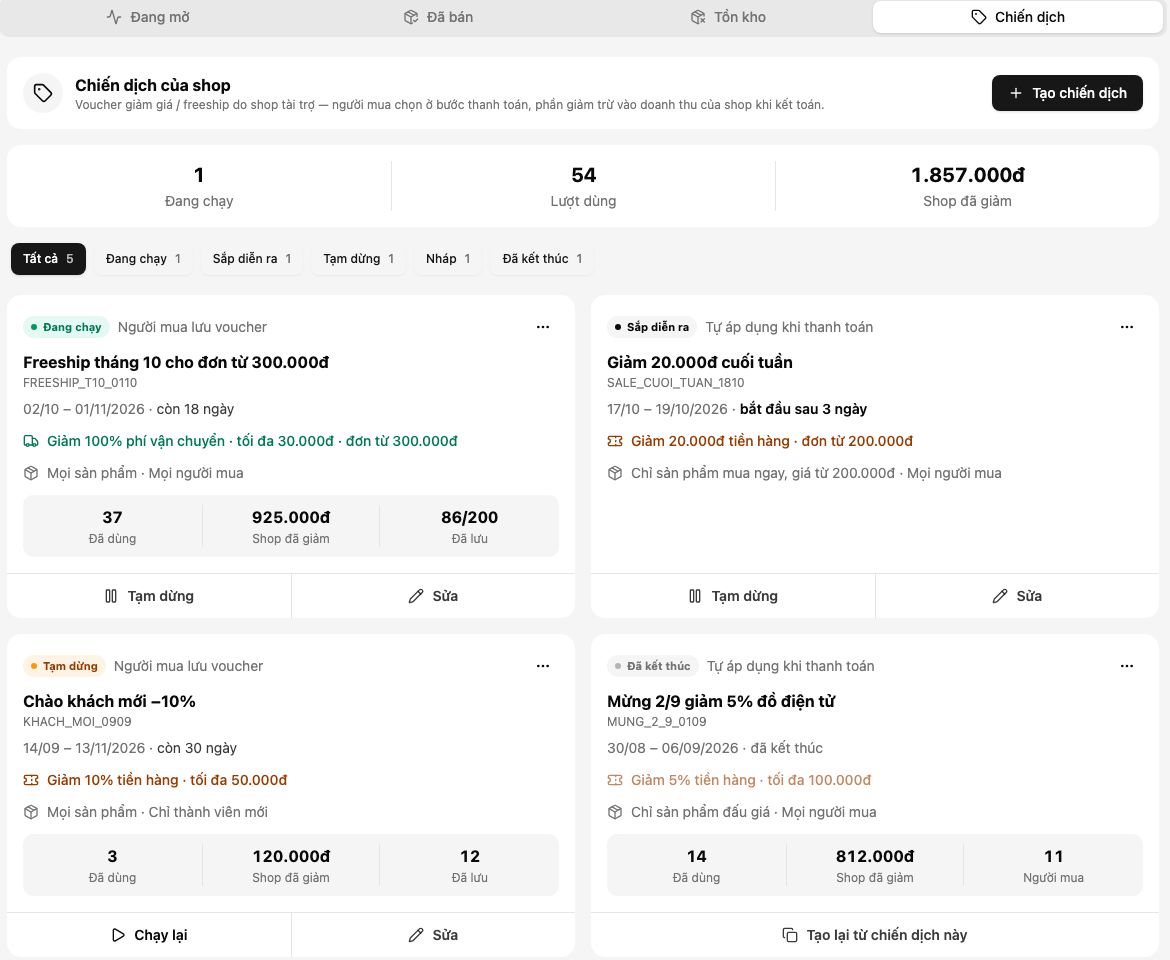Screen dimensions: 1170x960
Task: Switch to the Đã bán tab
Action: [438, 17]
